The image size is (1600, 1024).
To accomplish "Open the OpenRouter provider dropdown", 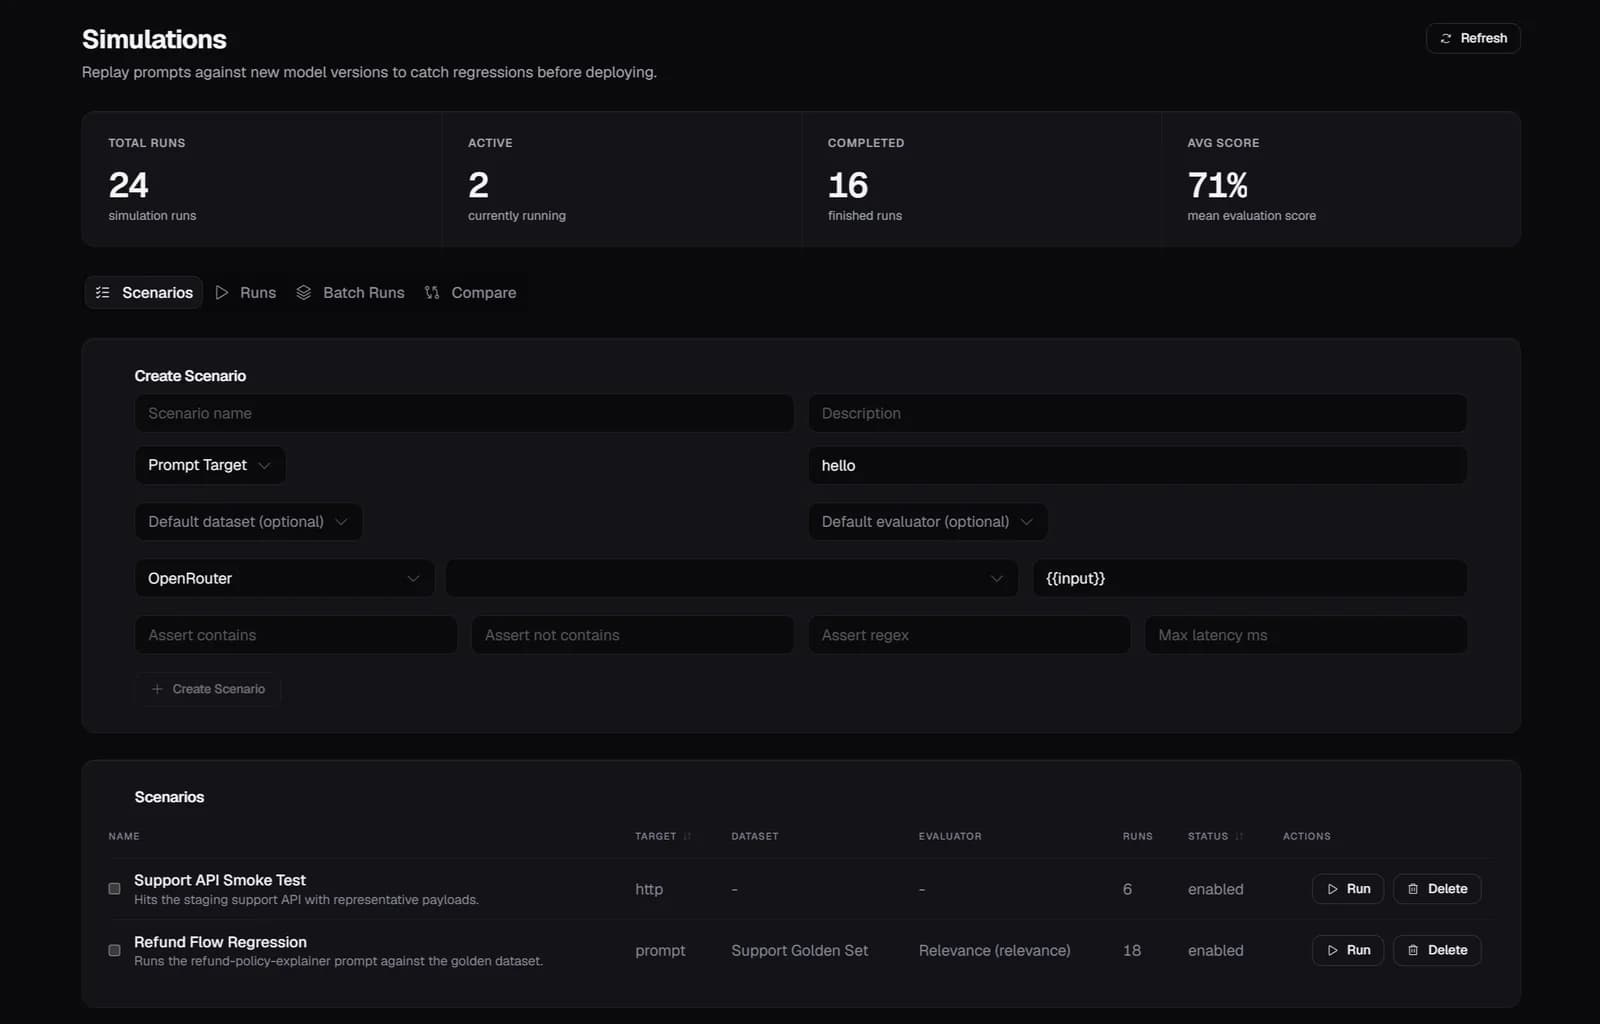I will point(285,578).
